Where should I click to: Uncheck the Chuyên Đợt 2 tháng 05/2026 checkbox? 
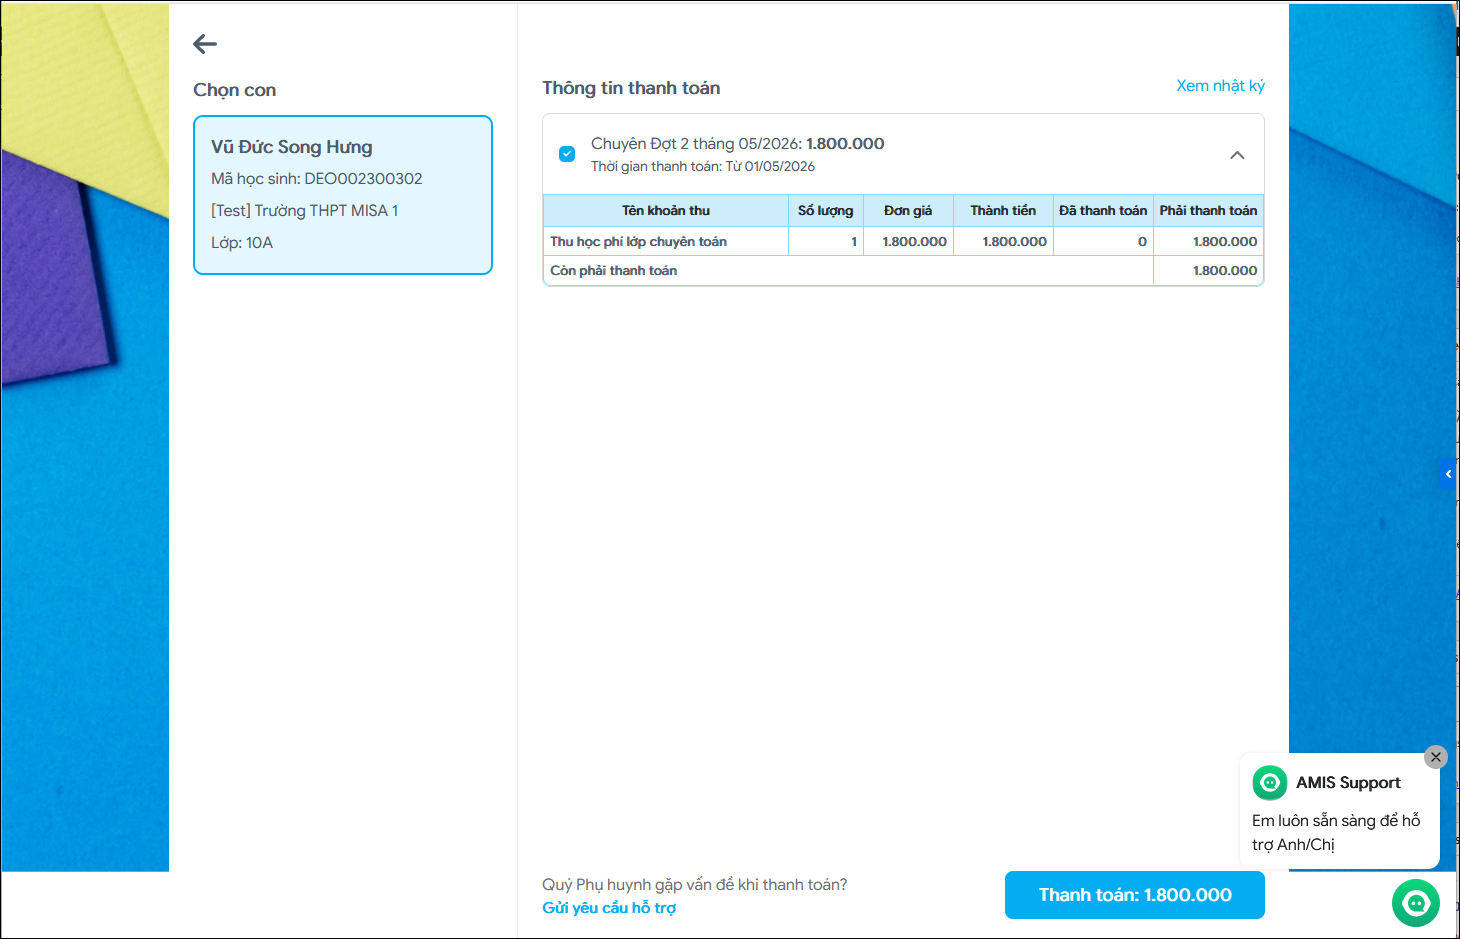[x=567, y=154]
